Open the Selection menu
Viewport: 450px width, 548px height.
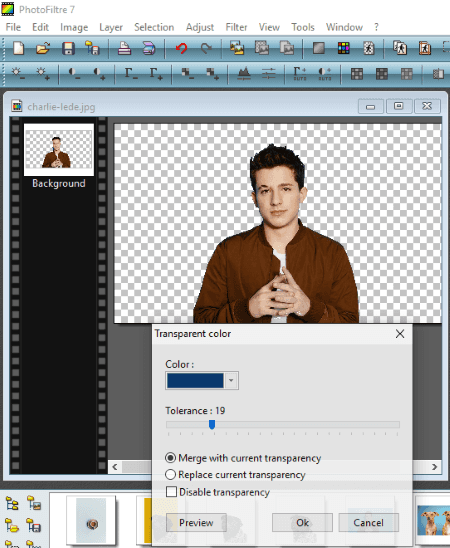point(154,27)
